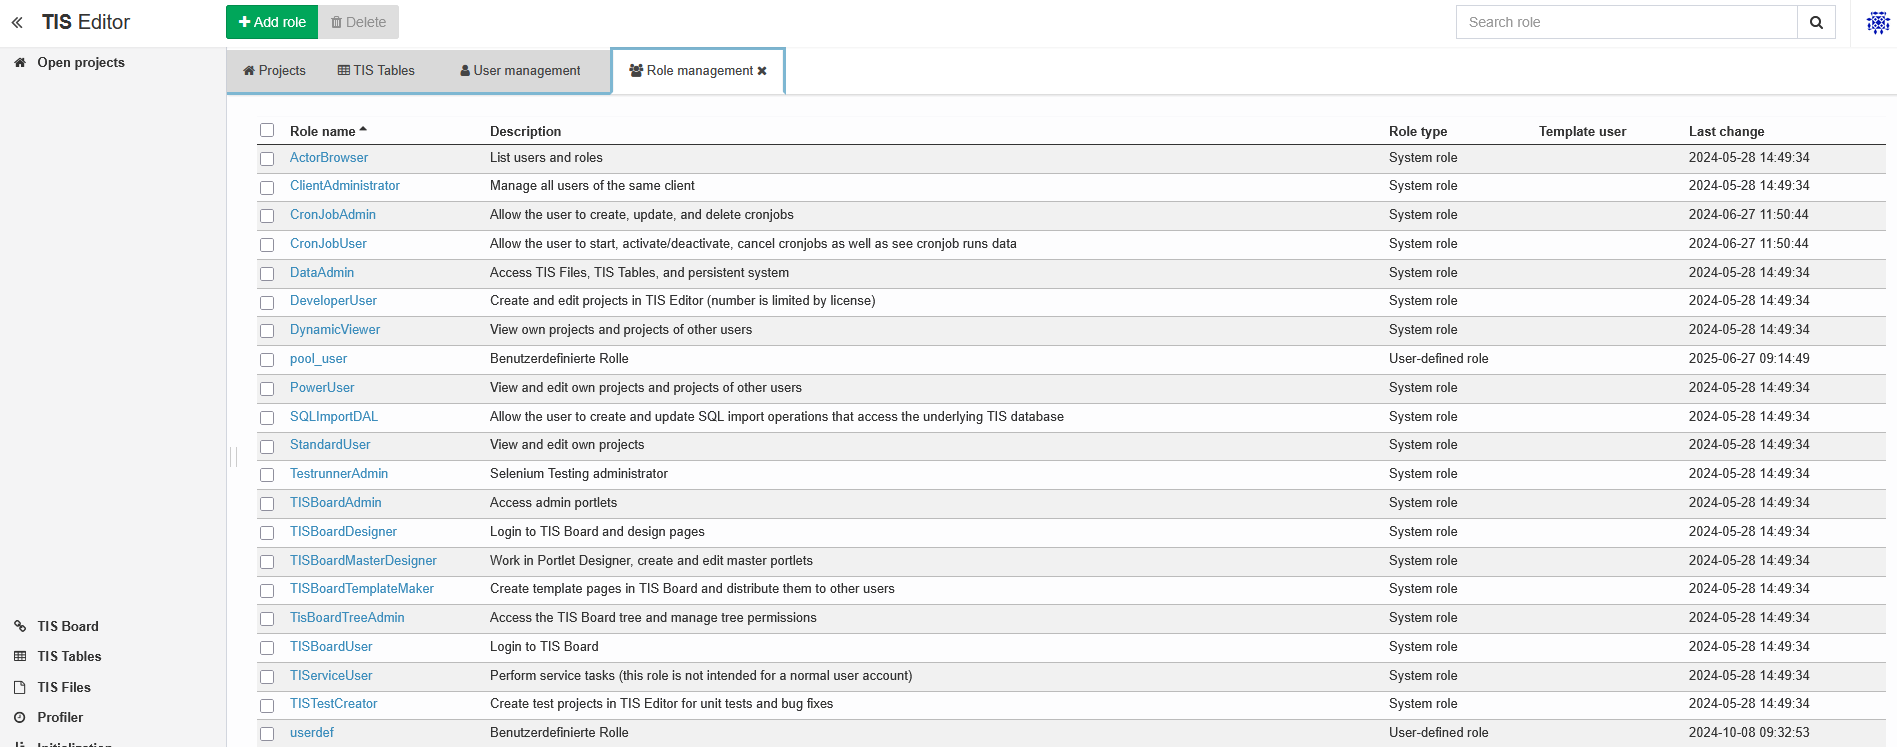The image size is (1897, 747).
Task: Open the TISBoardMasterDesigner role link
Action: [x=363, y=561]
